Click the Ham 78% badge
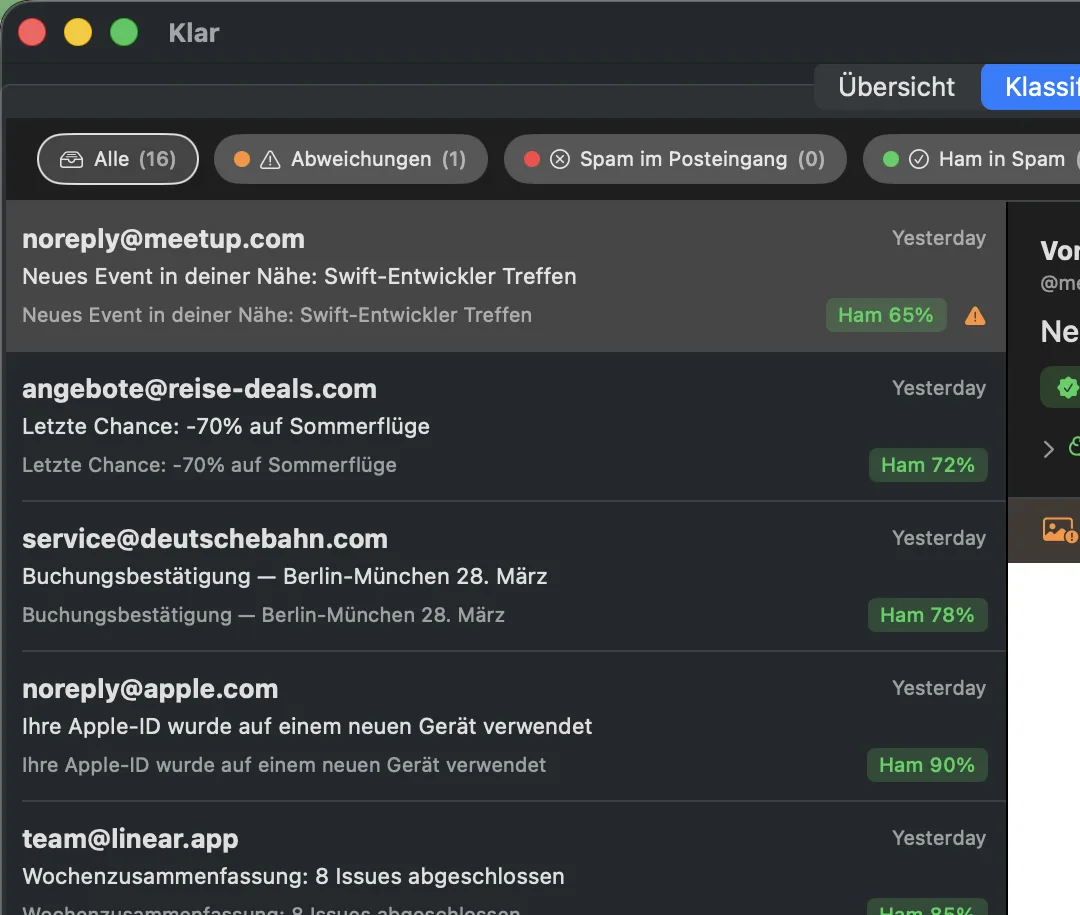1080x915 pixels. tap(927, 615)
